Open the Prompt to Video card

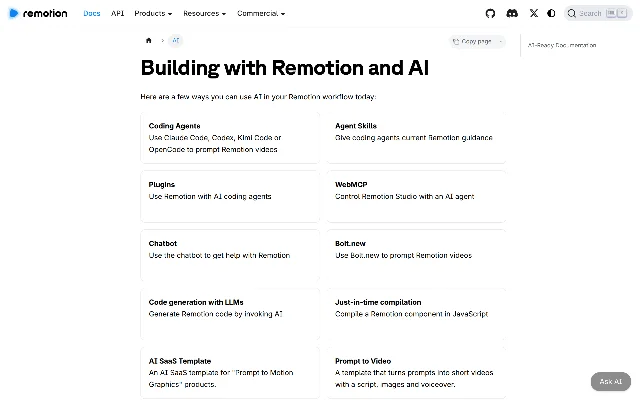416,373
